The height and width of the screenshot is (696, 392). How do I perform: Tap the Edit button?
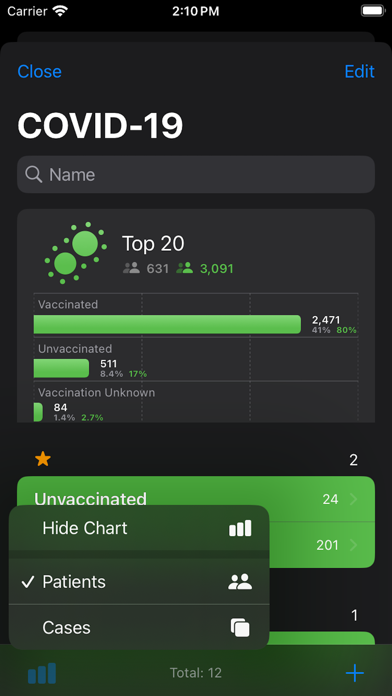pos(360,71)
